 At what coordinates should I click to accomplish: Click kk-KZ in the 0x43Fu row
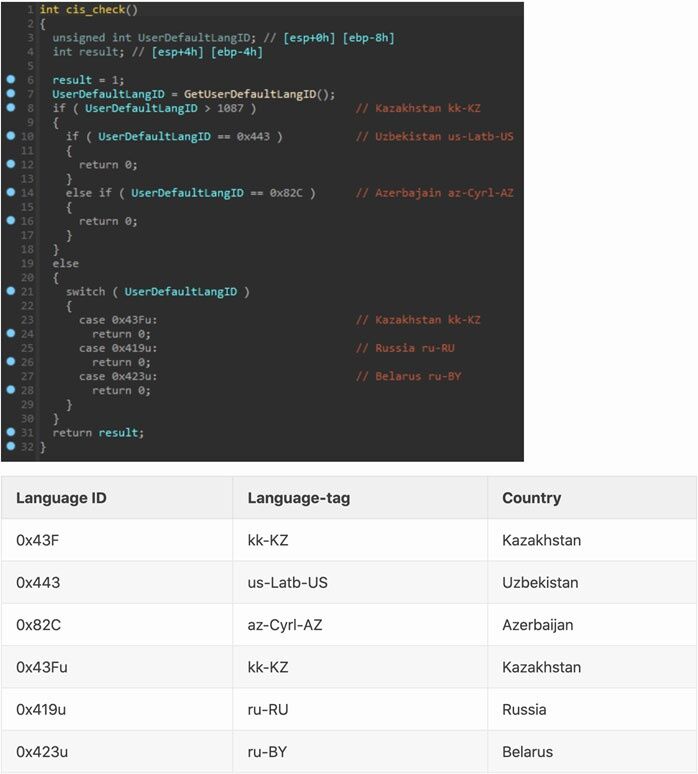[268, 667]
